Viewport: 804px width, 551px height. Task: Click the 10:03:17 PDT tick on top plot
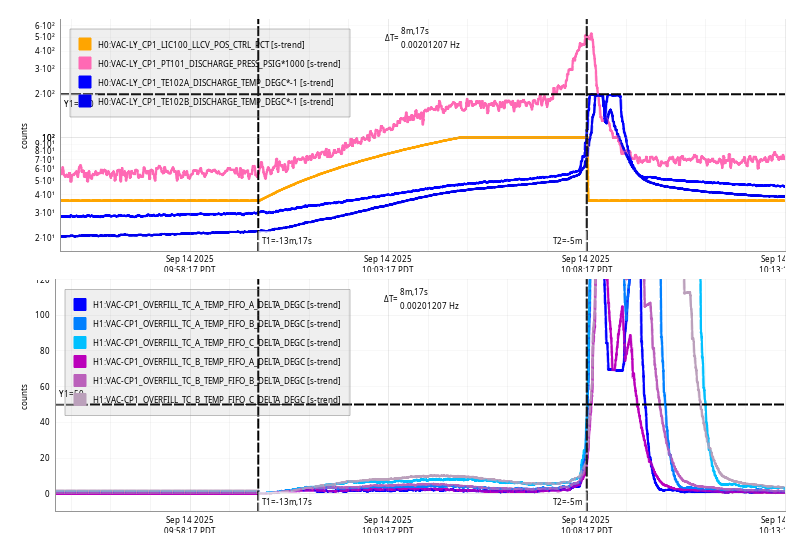(x=389, y=263)
